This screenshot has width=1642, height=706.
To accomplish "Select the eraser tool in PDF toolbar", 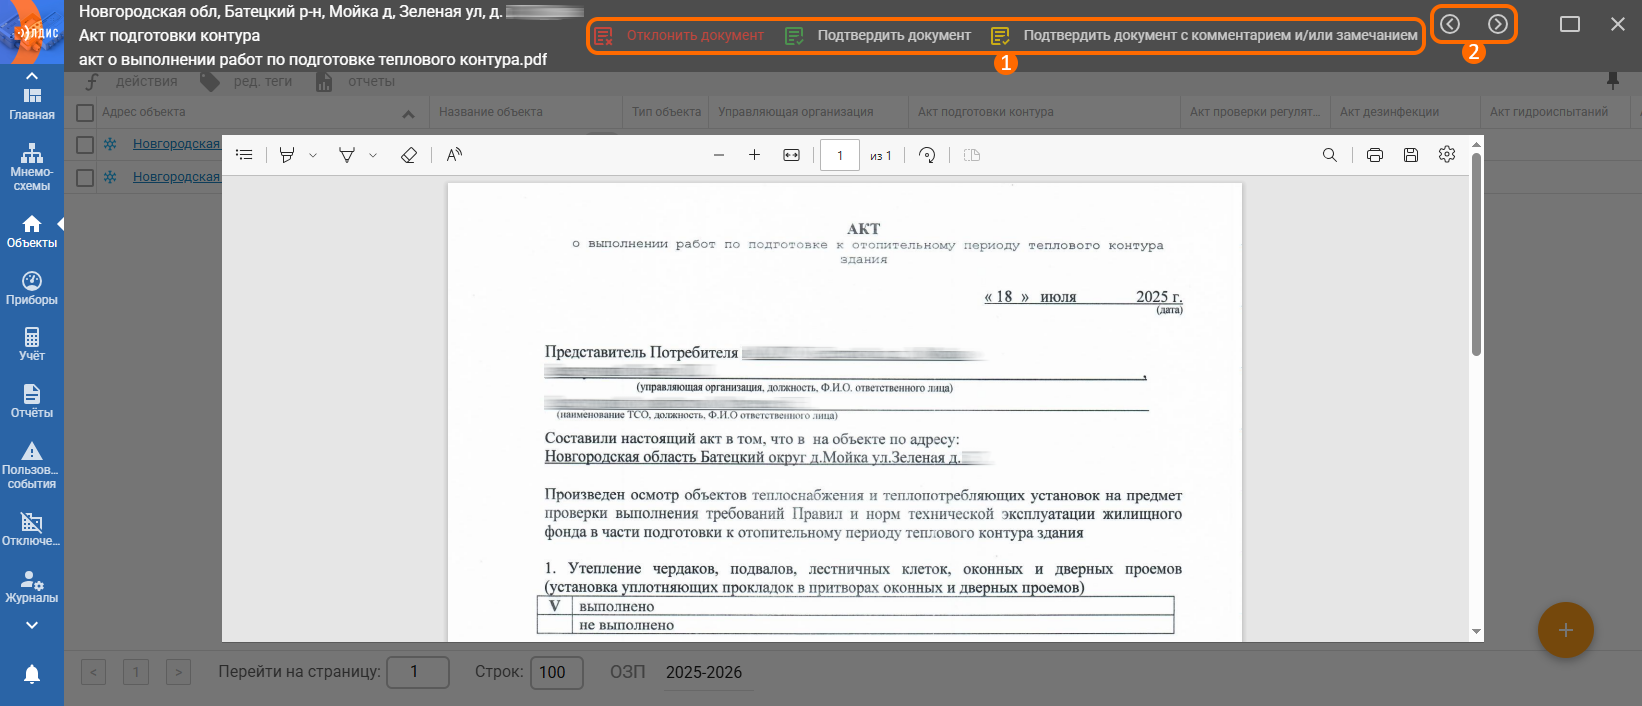I will point(408,155).
